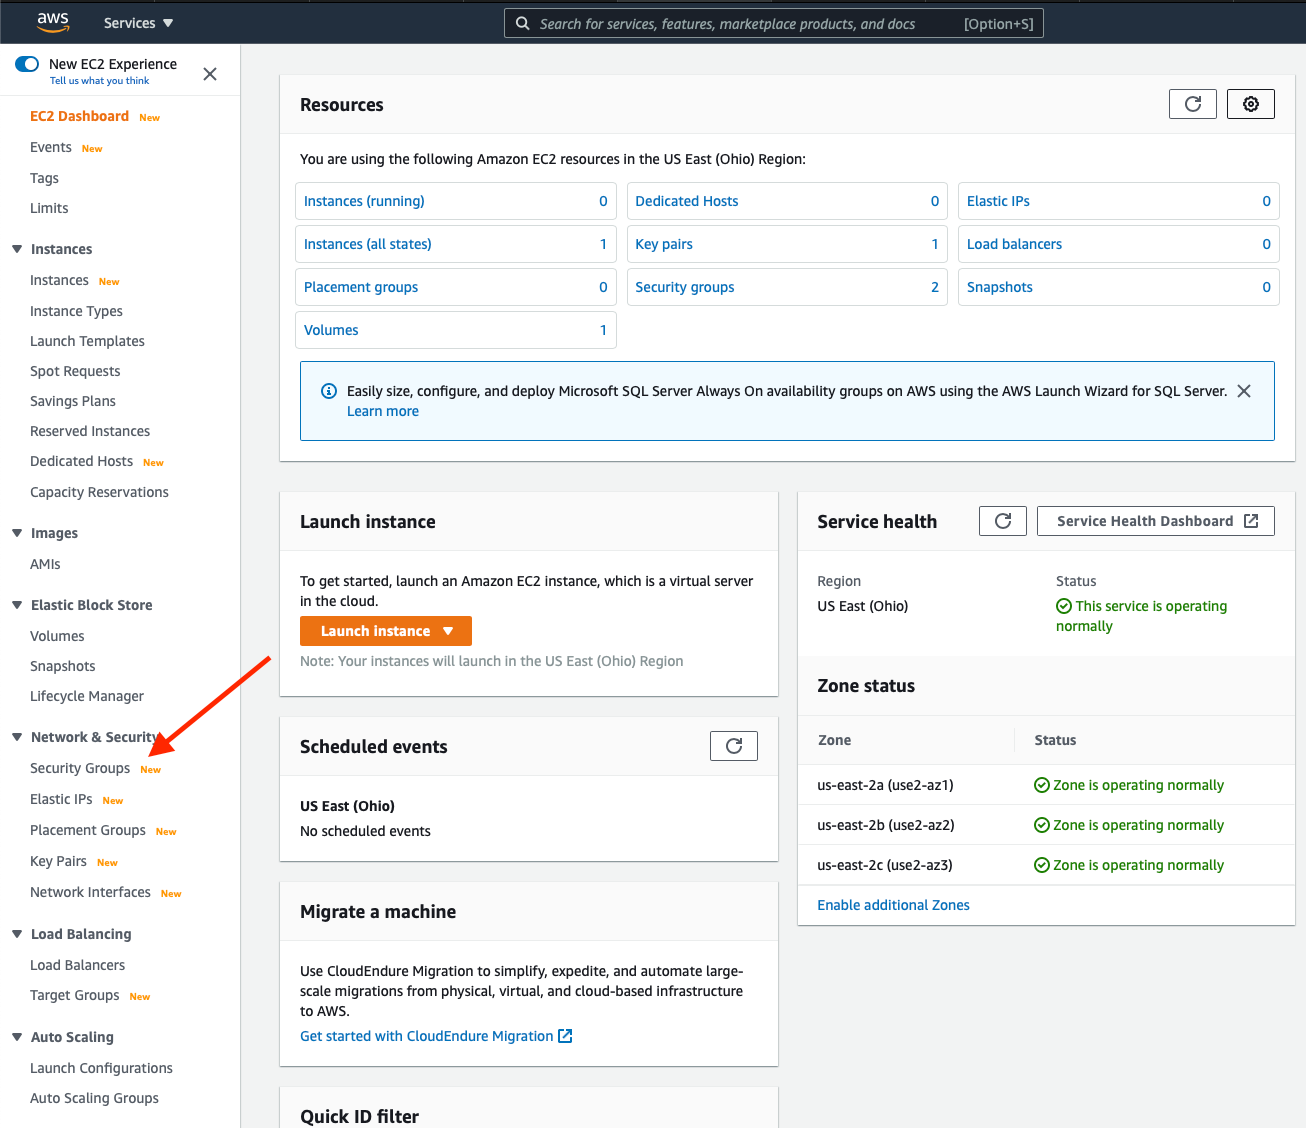
Task: Open Key Pairs in sidebar
Action: pyautogui.click(x=58, y=861)
